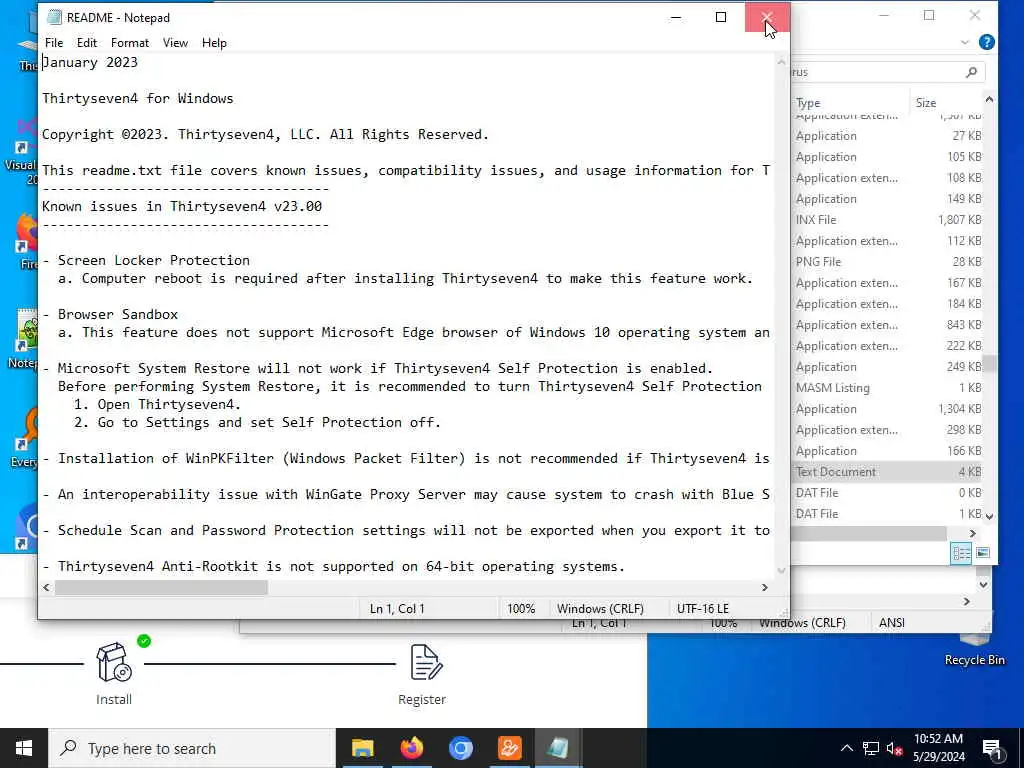The image size is (1024, 768).
Task: Minimize the README Notepad window
Action: click(x=676, y=18)
